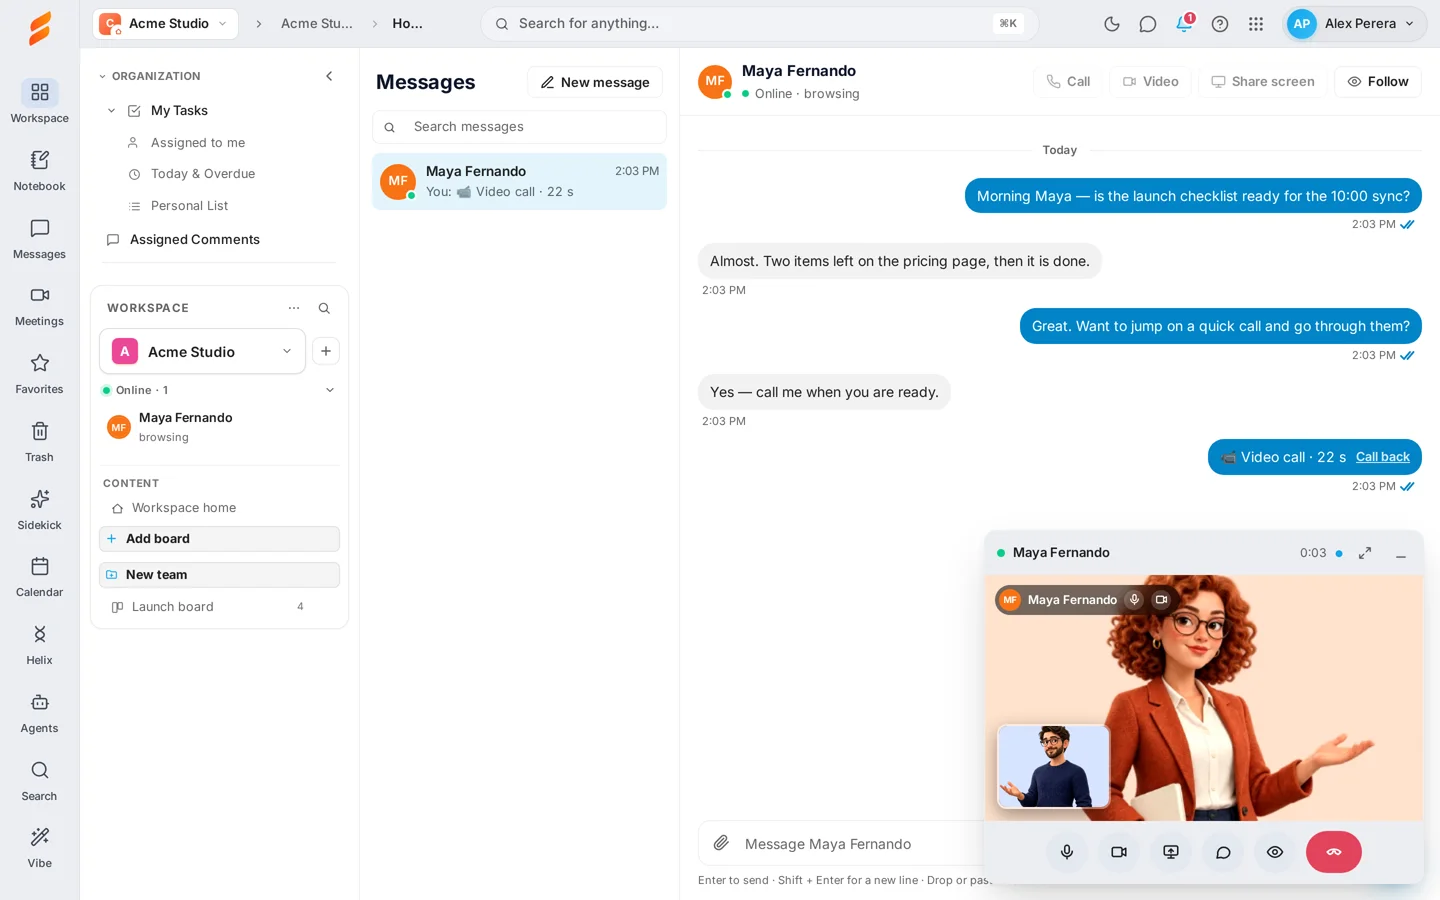Open Meetings from the left sidebar
Screen dimensions: 1440x900
point(40,306)
